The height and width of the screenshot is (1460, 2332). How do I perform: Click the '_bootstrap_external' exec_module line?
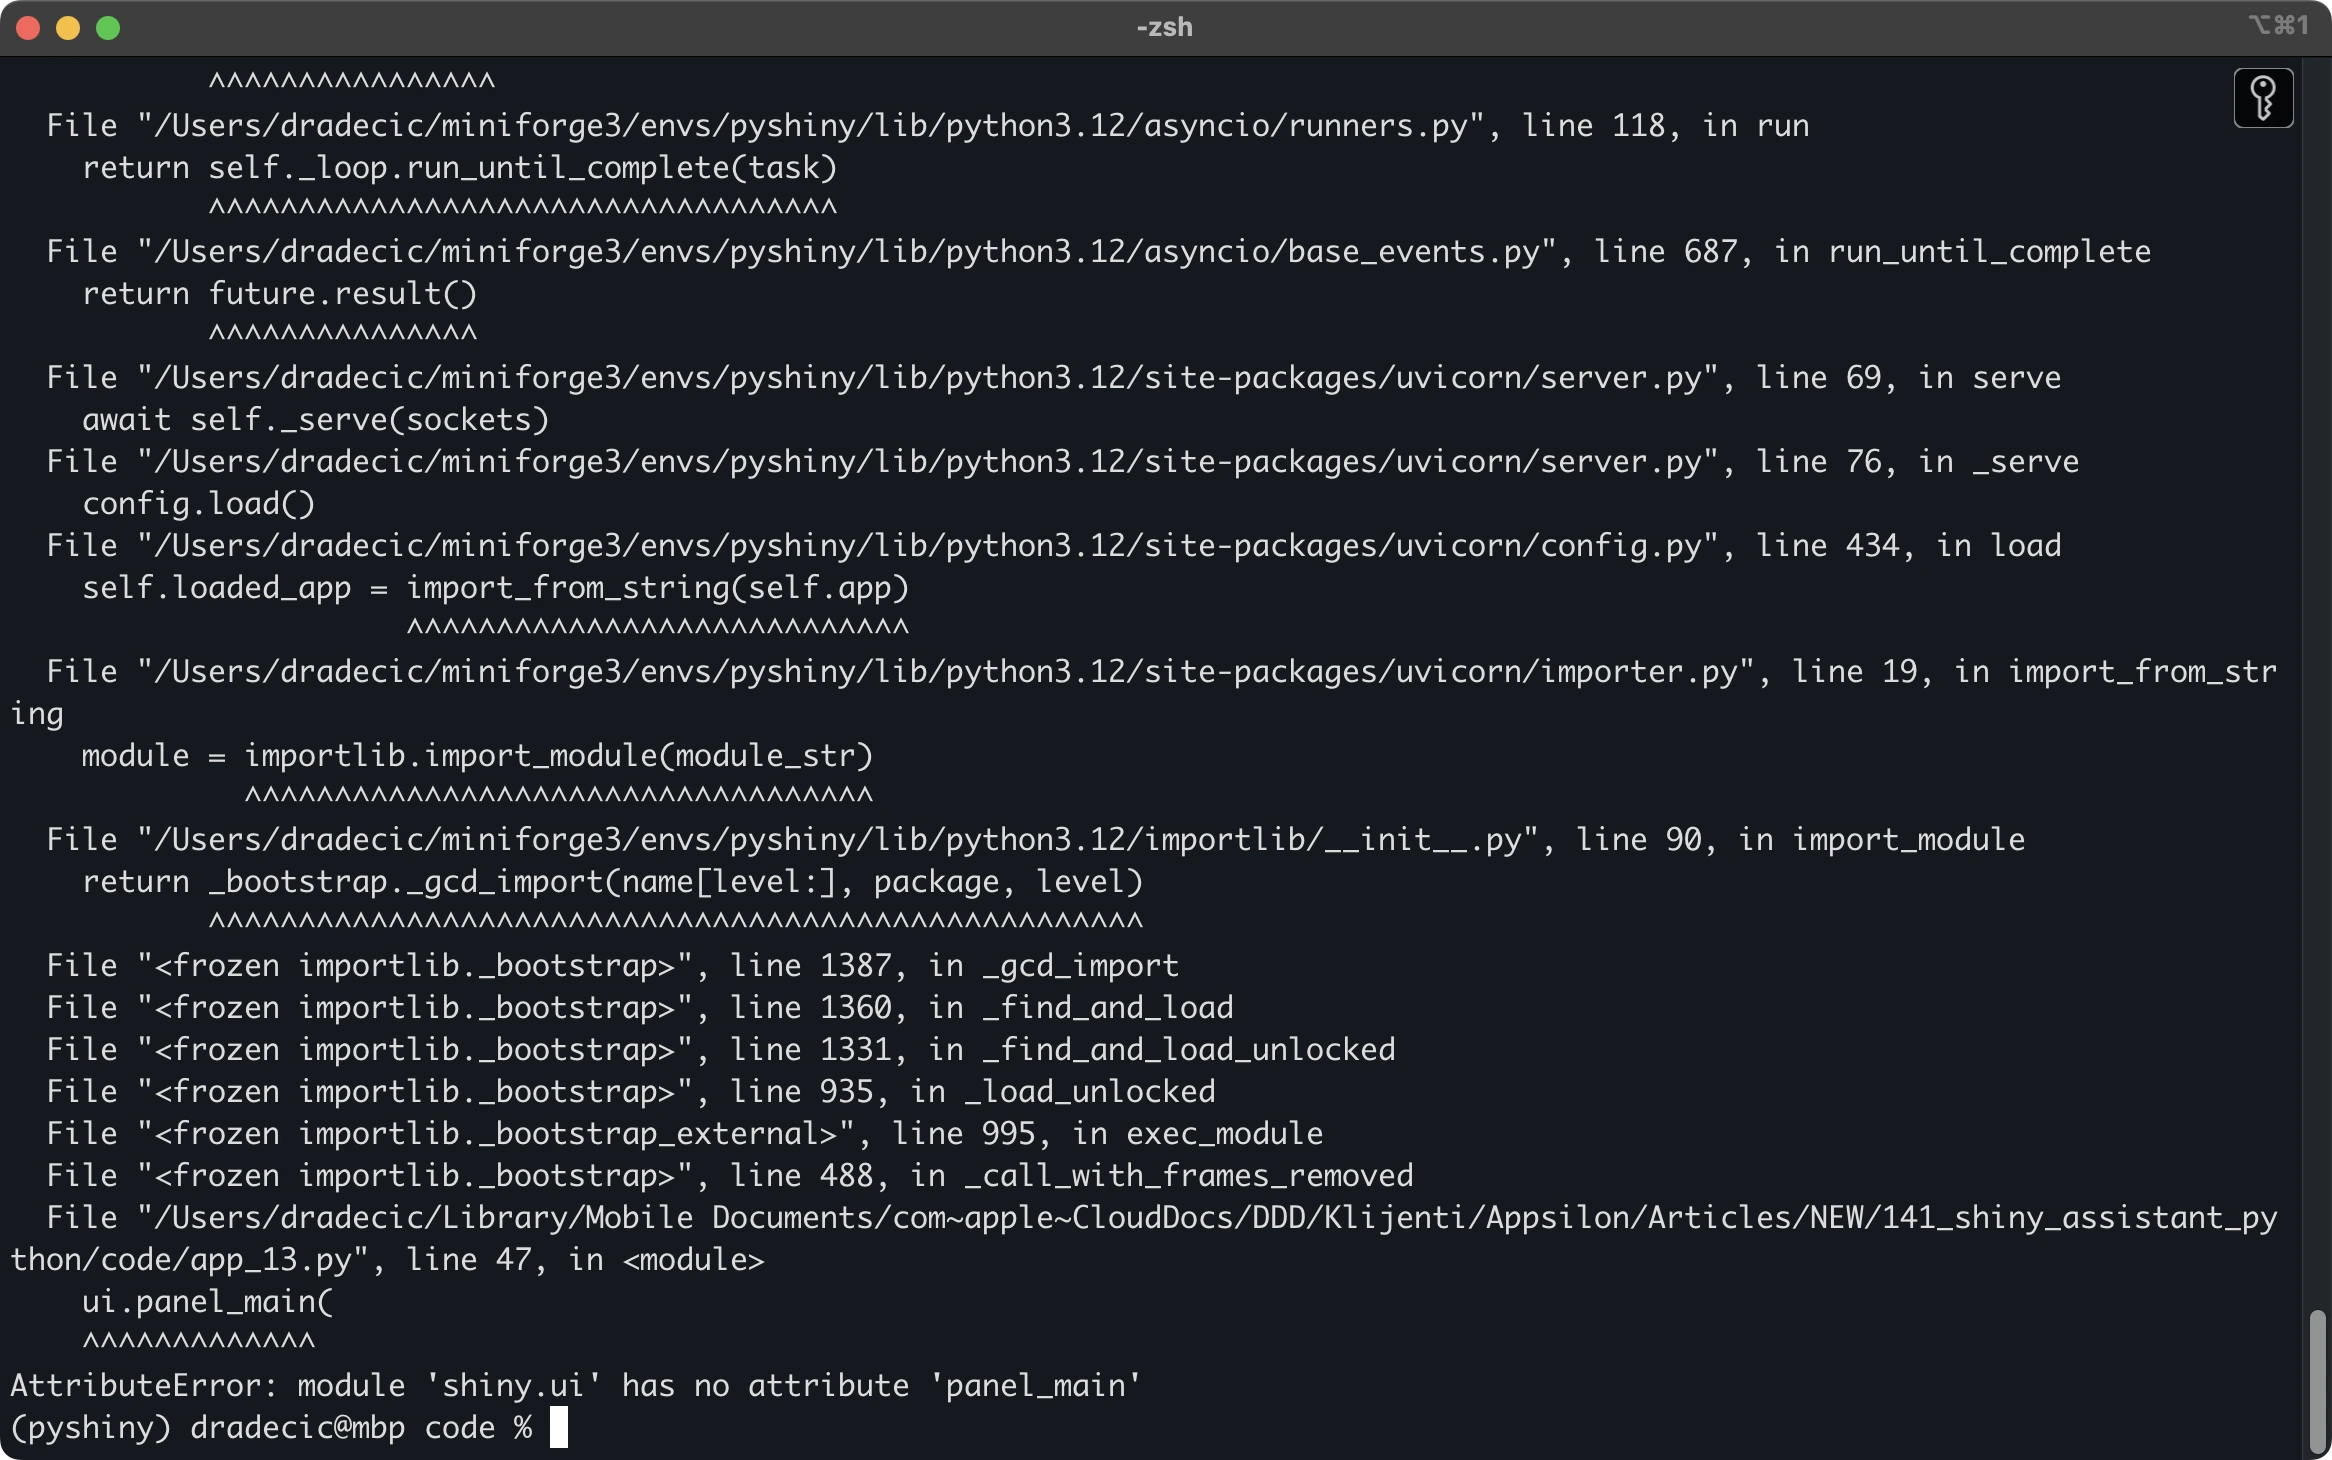click(x=685, y=1133)
